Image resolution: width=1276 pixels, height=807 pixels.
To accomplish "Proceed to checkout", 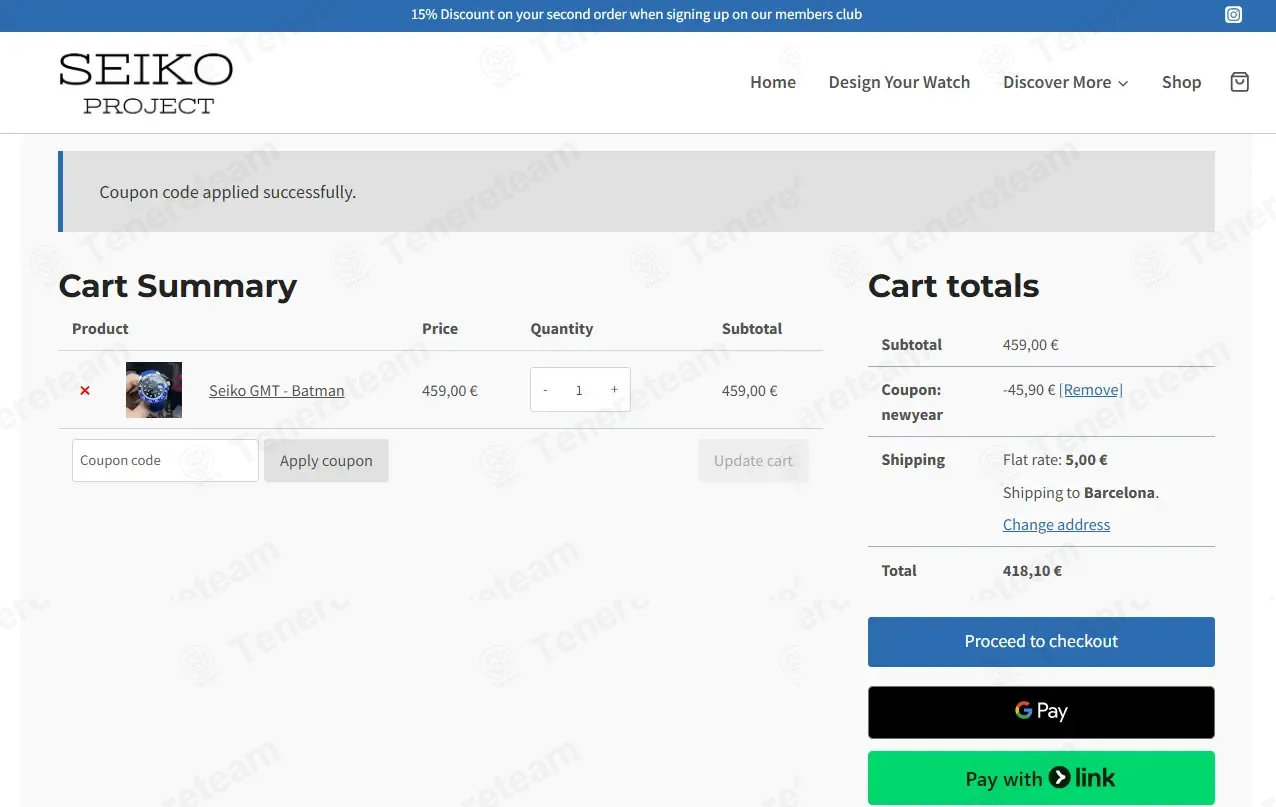I will [x=1041, y=642].
